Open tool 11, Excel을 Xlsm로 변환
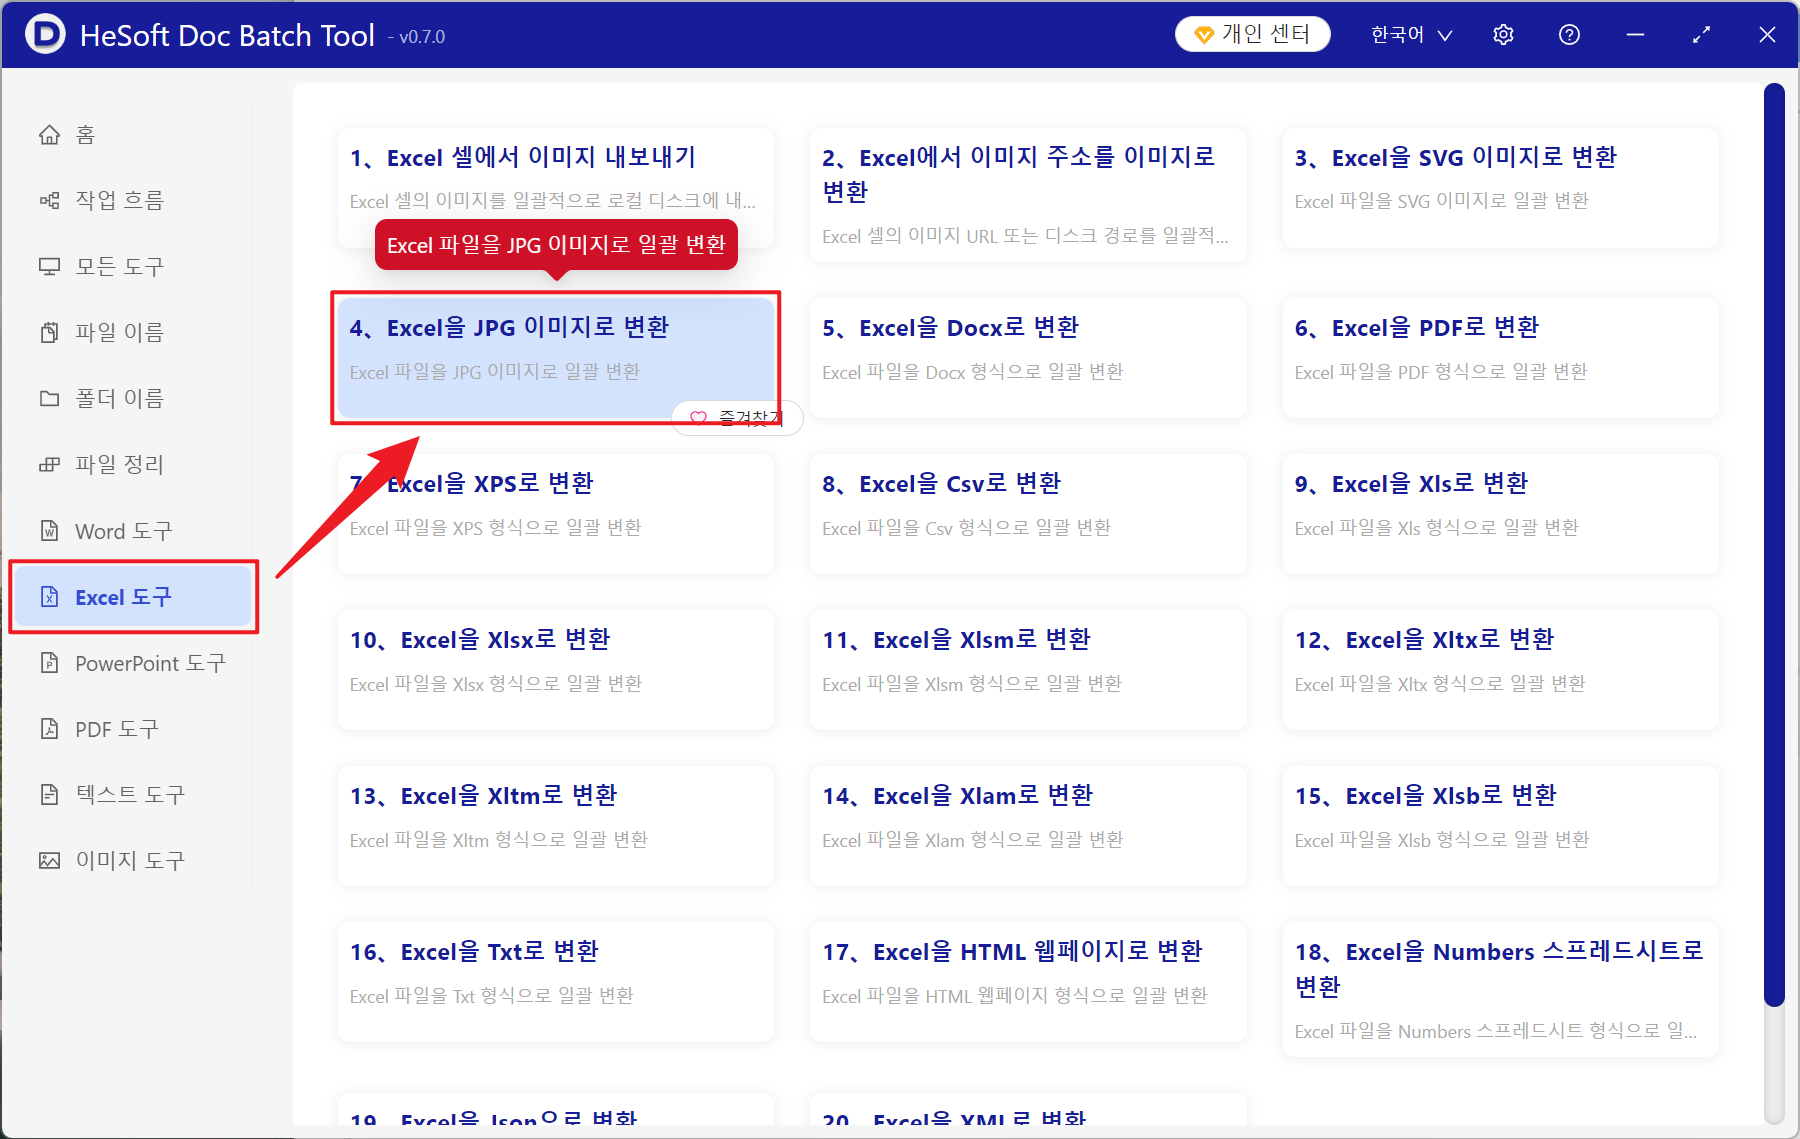Image resolution: width=1800 pixels, height=1139 pixels. (1028, 669)
